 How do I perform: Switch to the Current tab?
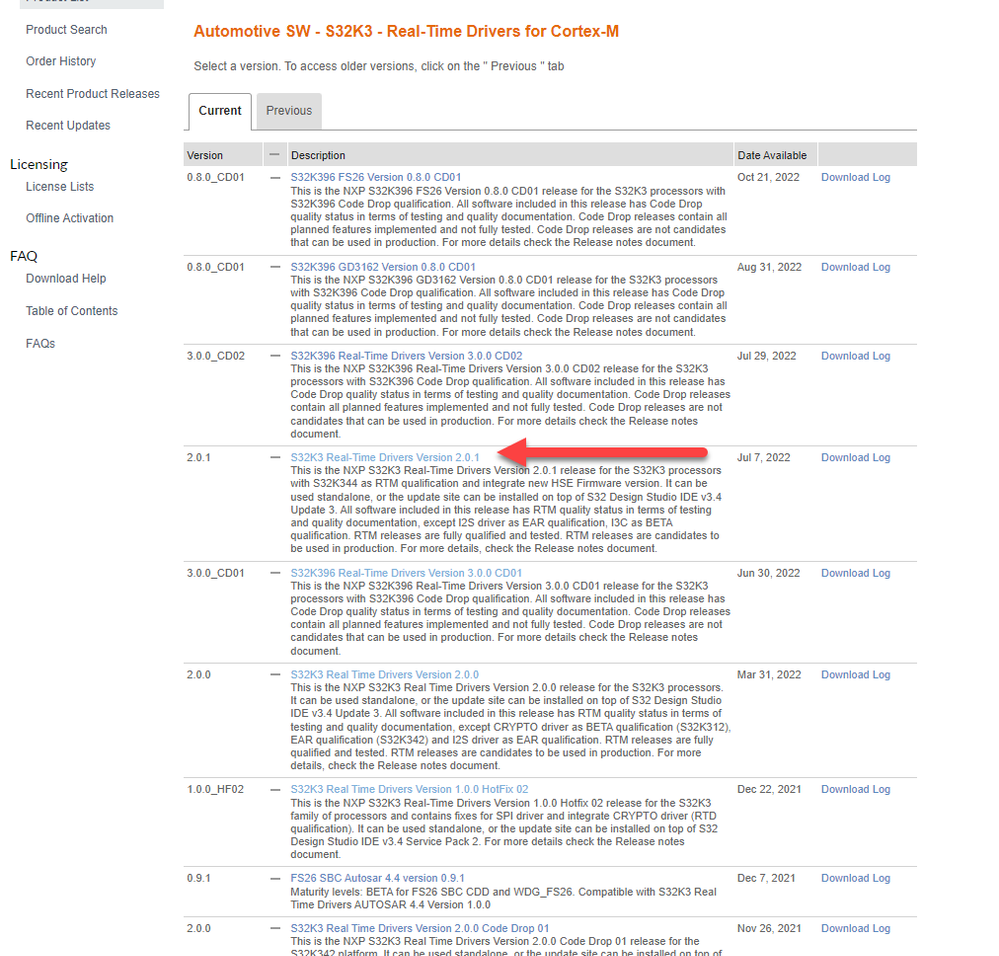point(220,111)
